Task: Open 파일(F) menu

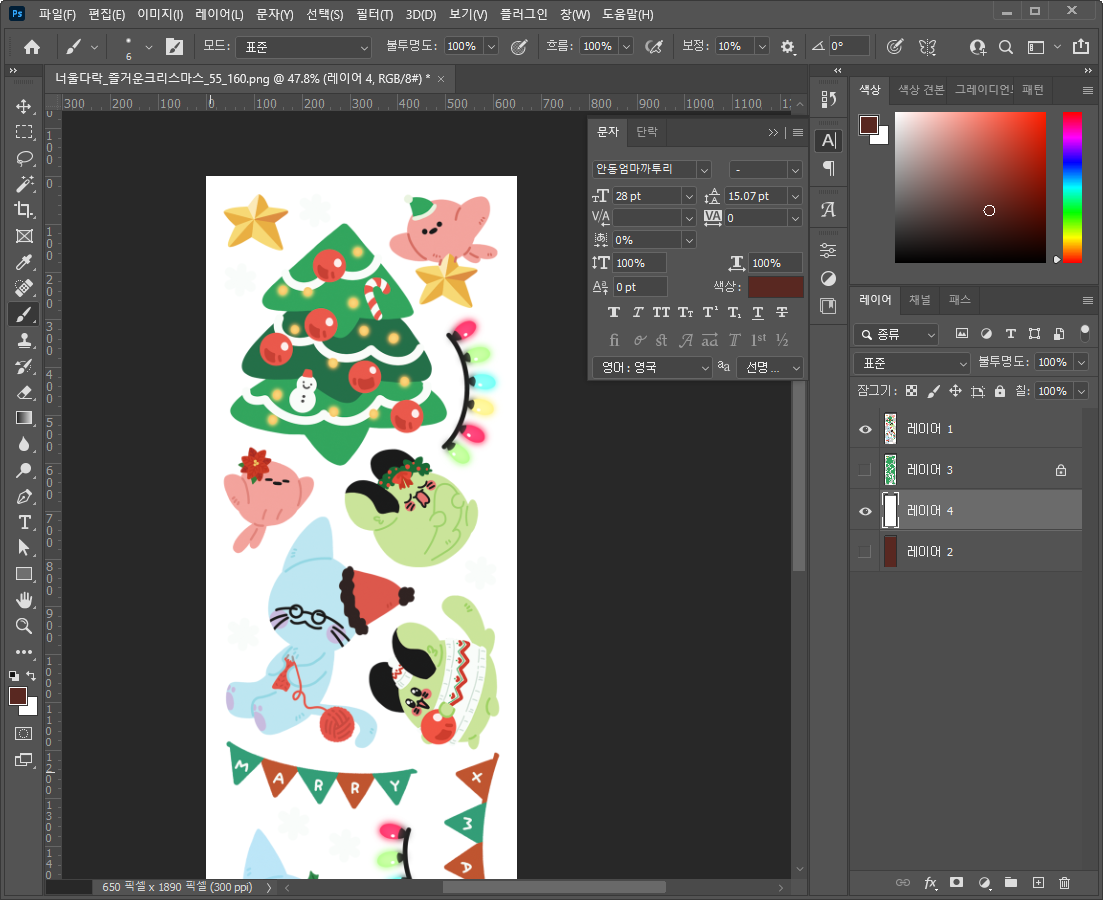Action: 57,14
